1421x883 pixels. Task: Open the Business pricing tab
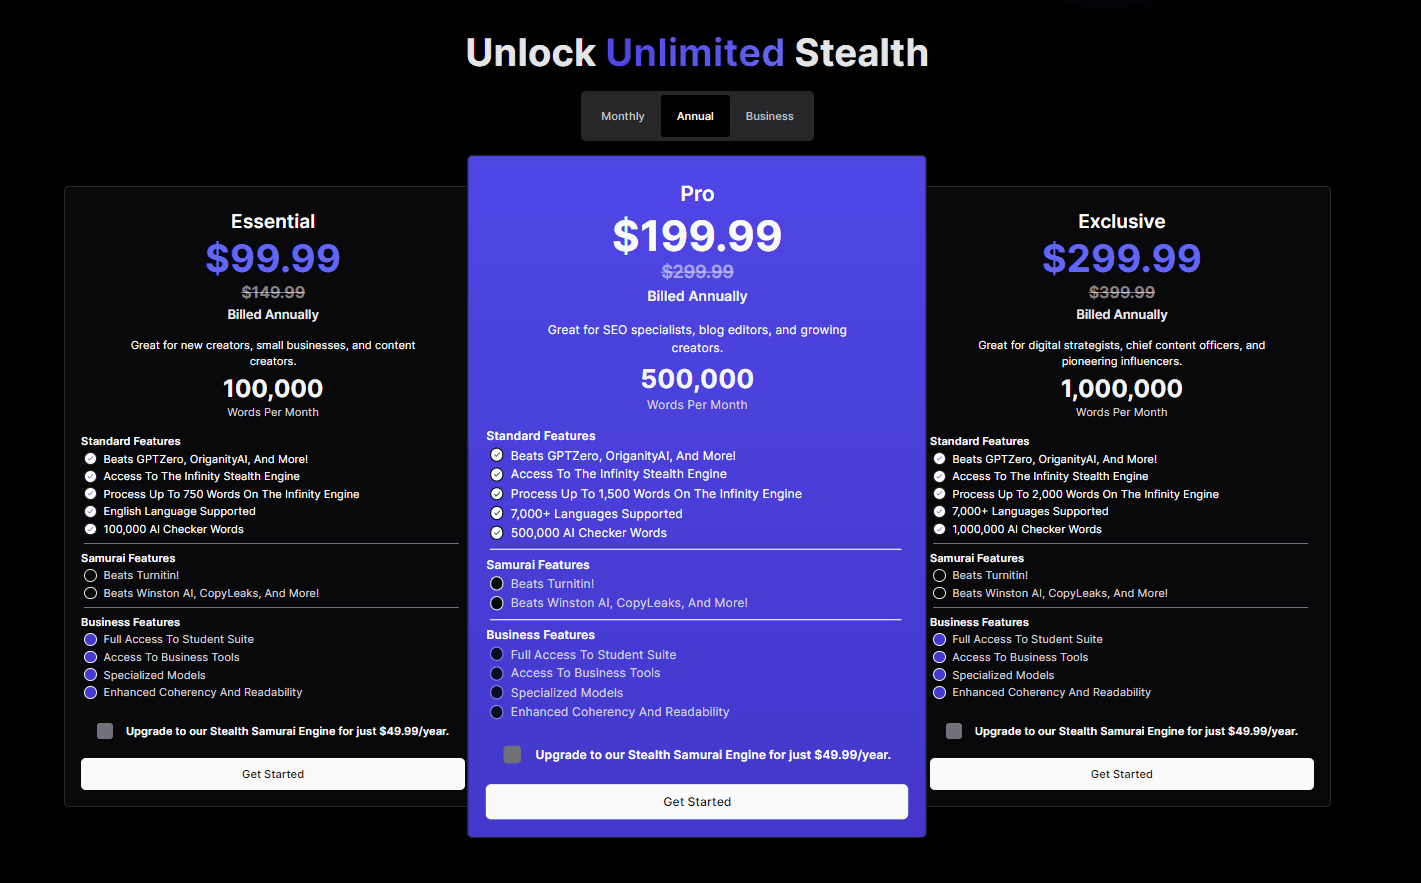coord(769,116)
